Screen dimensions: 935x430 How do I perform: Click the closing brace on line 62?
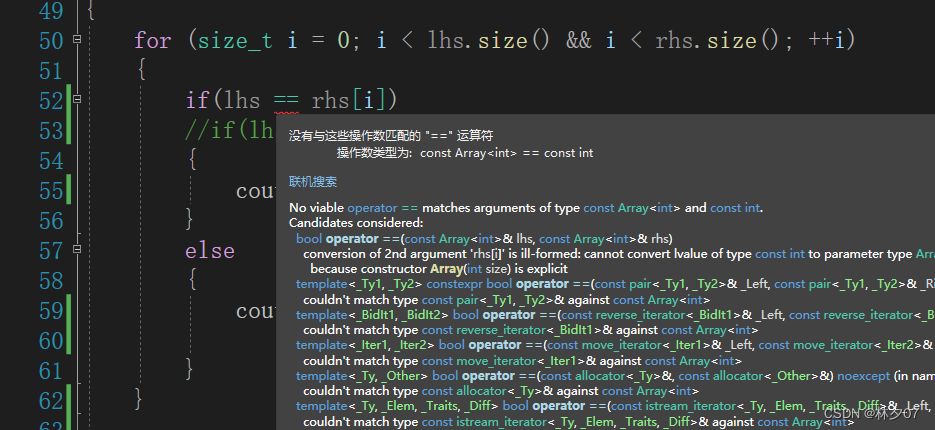(x=140, y=401)
